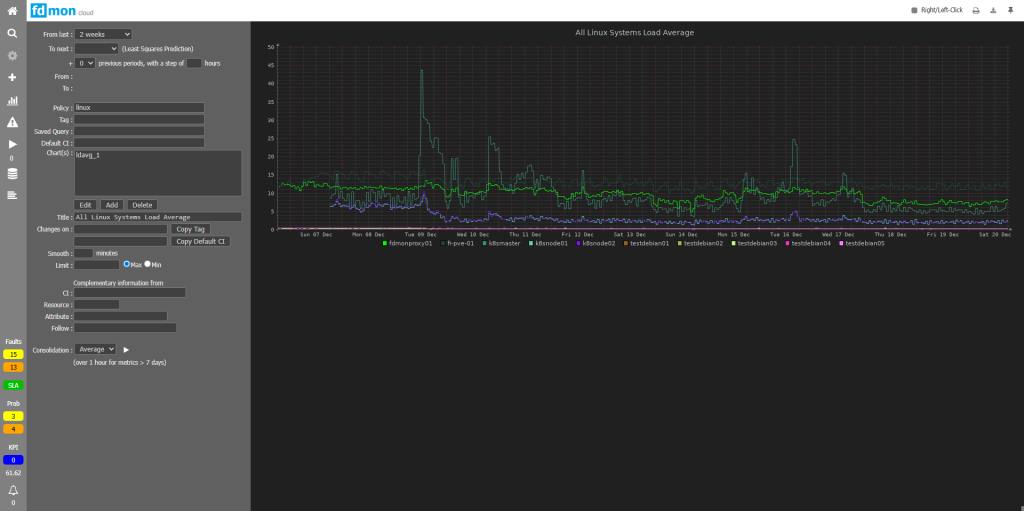
Task: Click the green SLA status badge
Action: (13, 384)
